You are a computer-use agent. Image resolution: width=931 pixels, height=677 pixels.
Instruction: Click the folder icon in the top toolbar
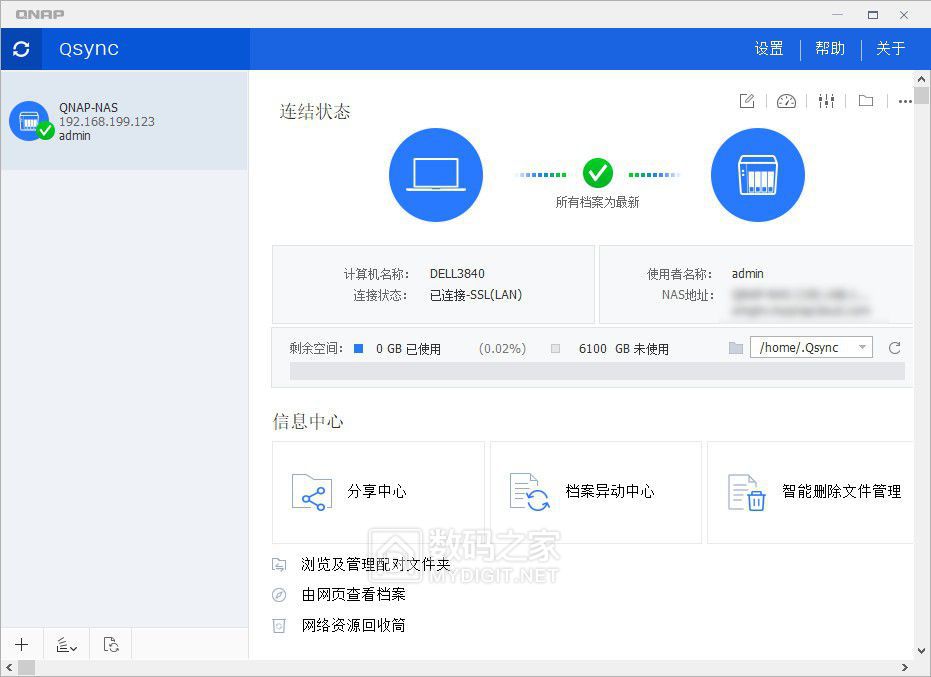click(x=866, y=101)
